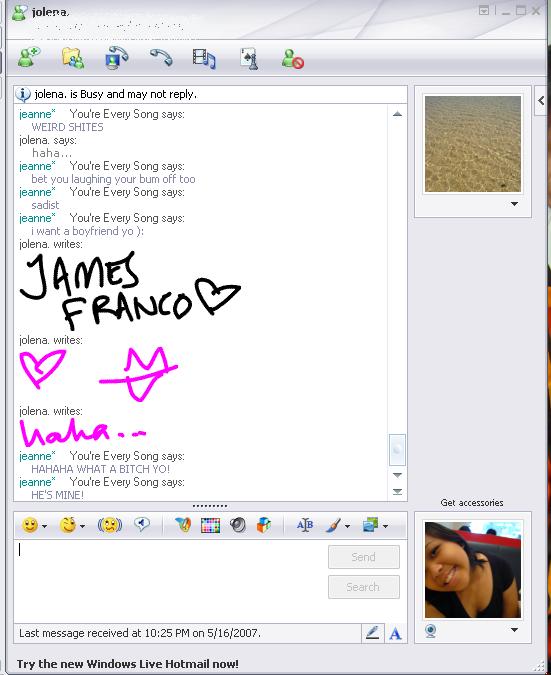Click the jolena. contact name in title
551x675 pixels.
(x=50, y=12)
